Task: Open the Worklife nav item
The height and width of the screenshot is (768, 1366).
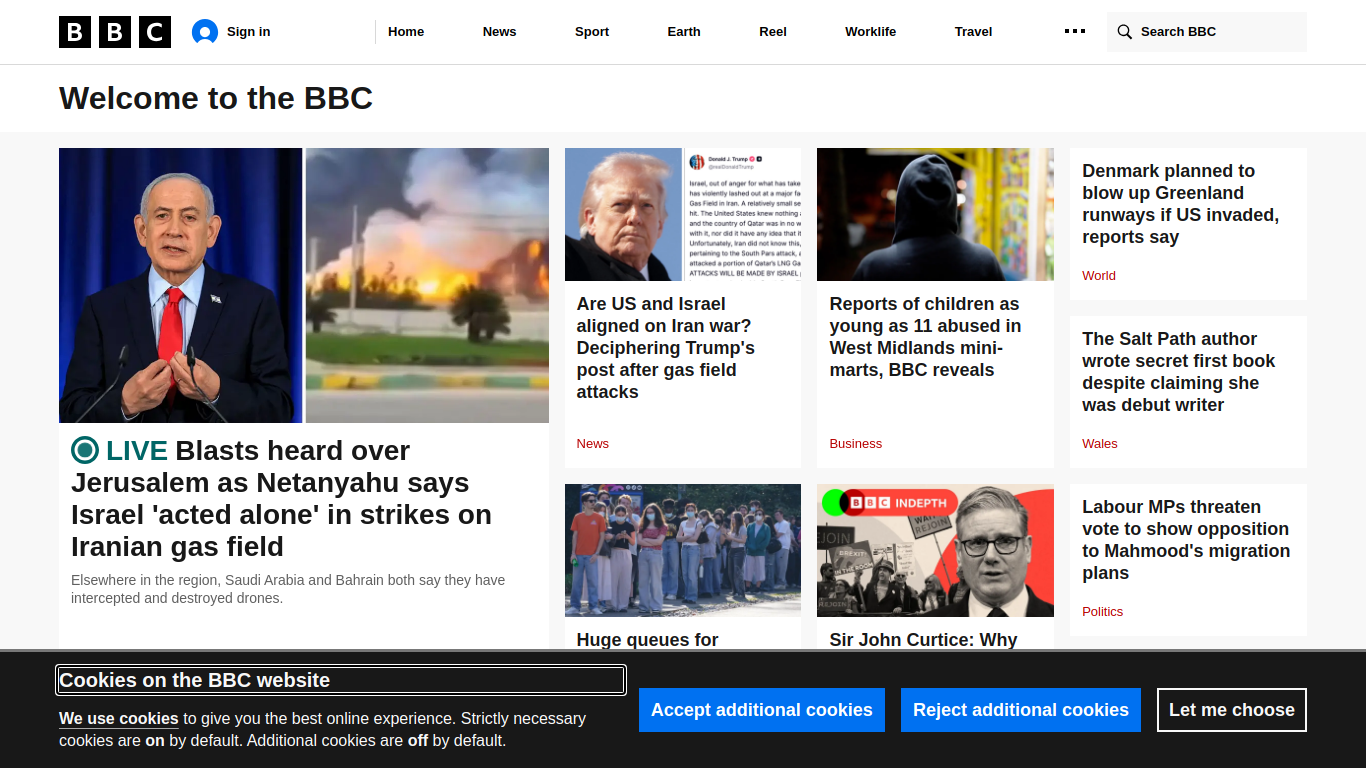Action: click(870, 32)
